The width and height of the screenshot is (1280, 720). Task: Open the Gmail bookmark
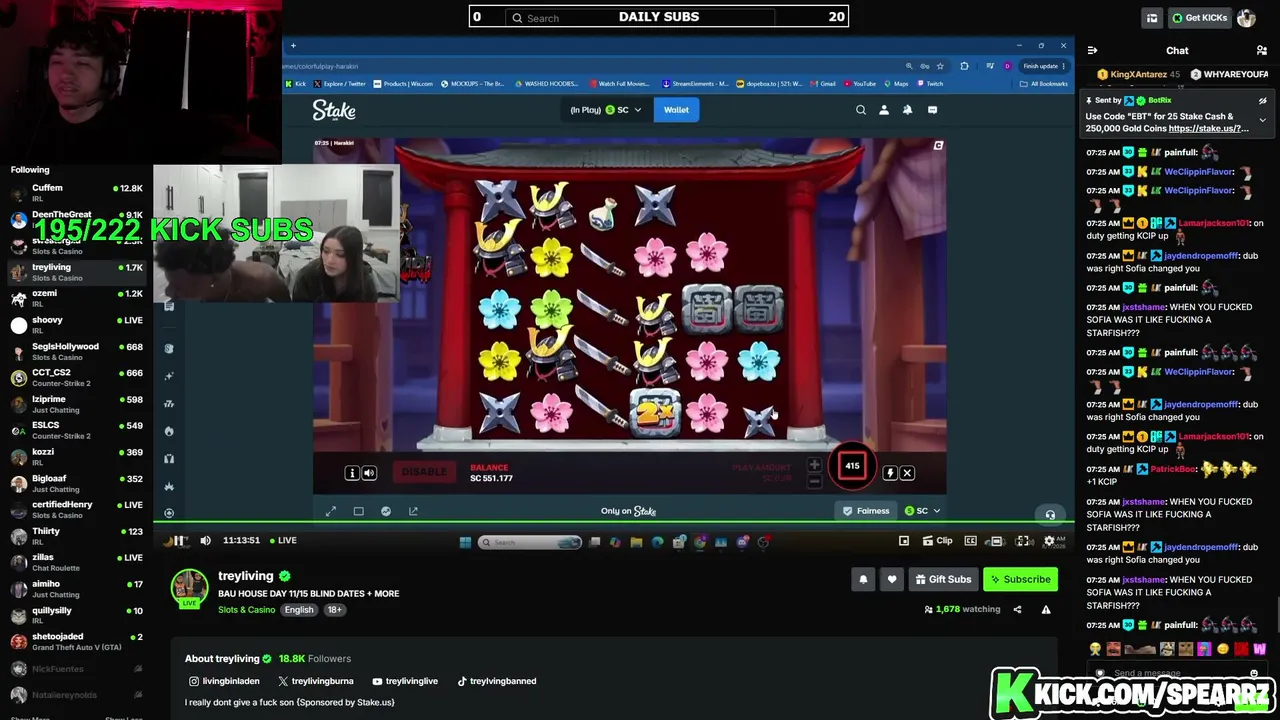823,84
